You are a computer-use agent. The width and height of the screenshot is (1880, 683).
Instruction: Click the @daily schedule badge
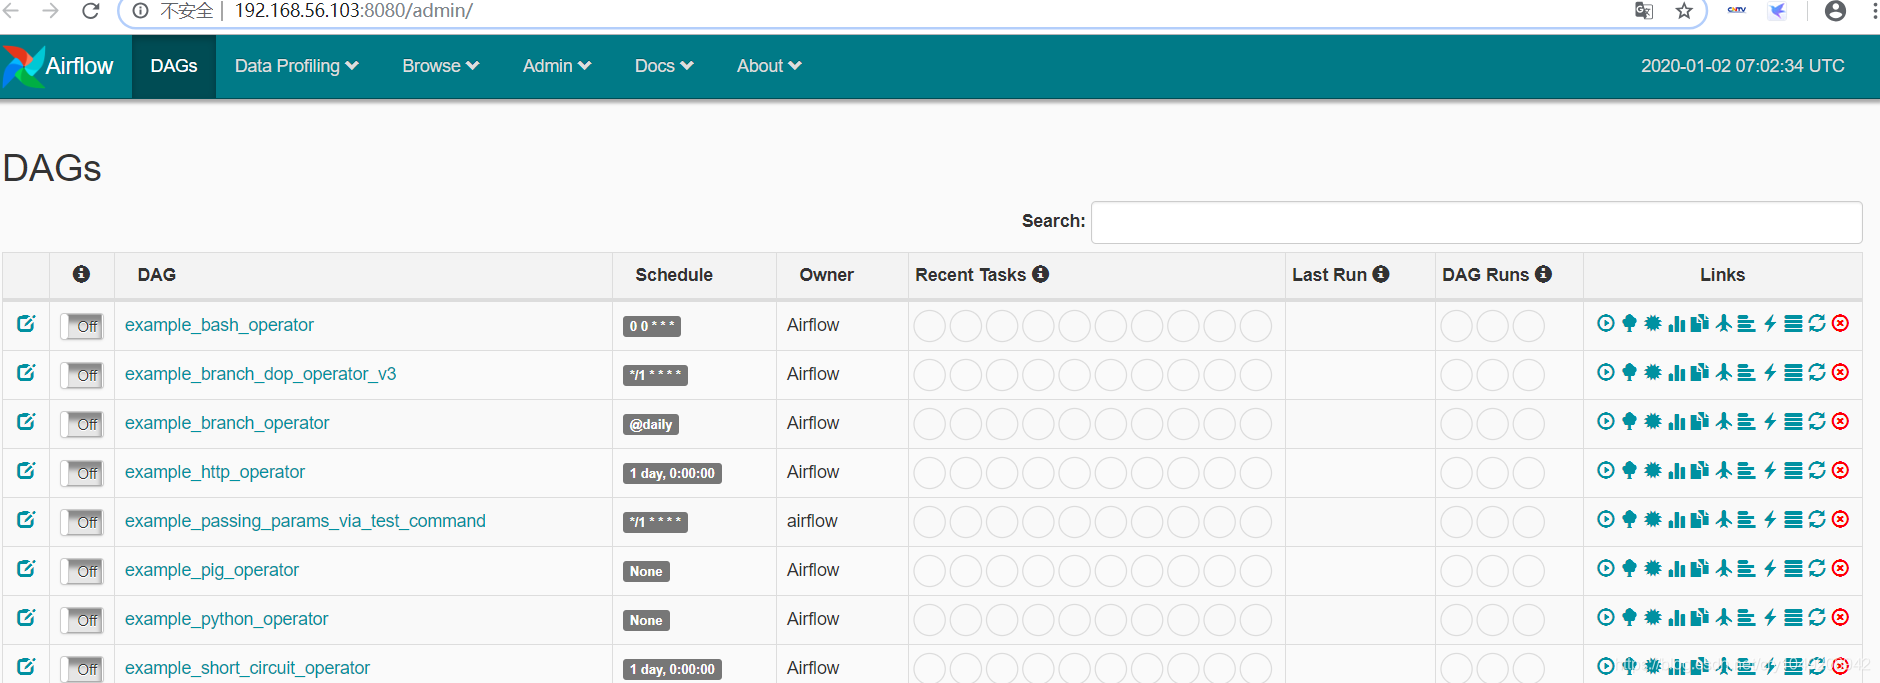(651, 424)
